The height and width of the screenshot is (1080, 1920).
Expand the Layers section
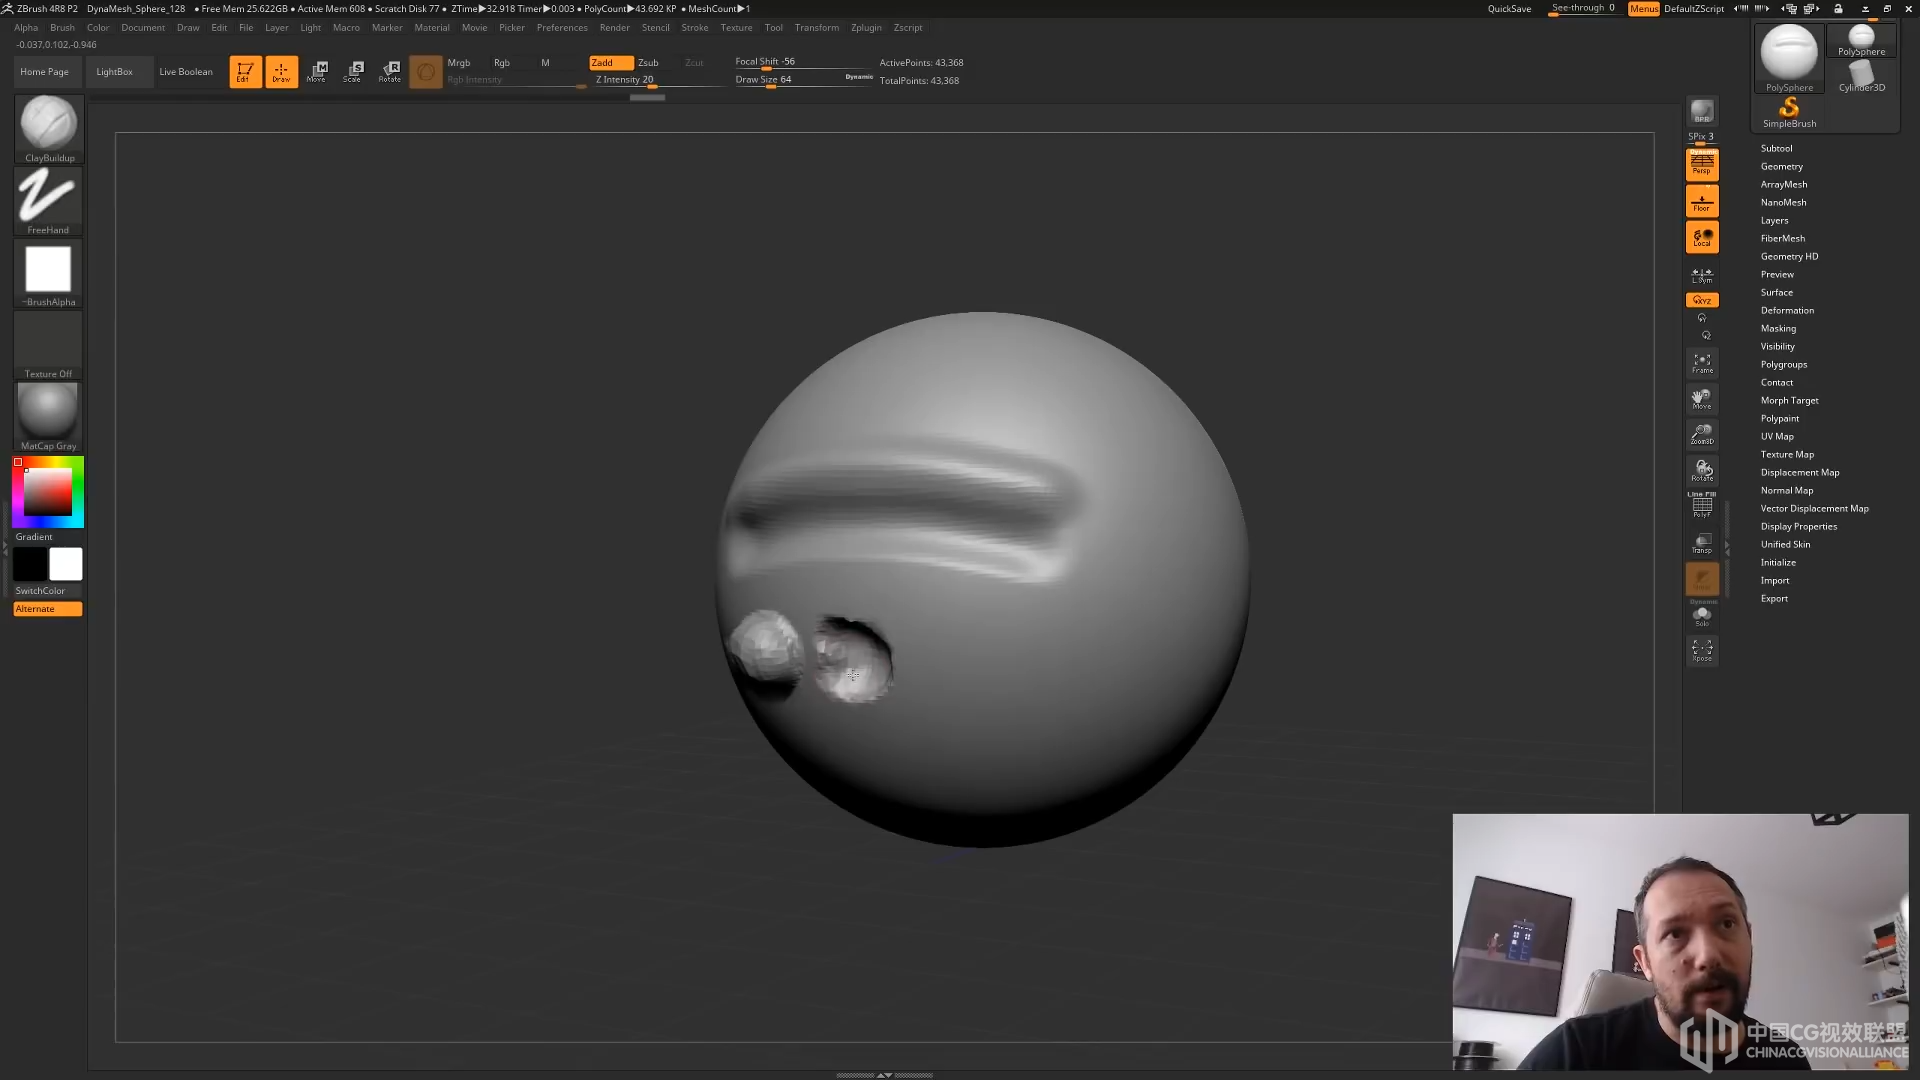click(x=1774, y=220)
